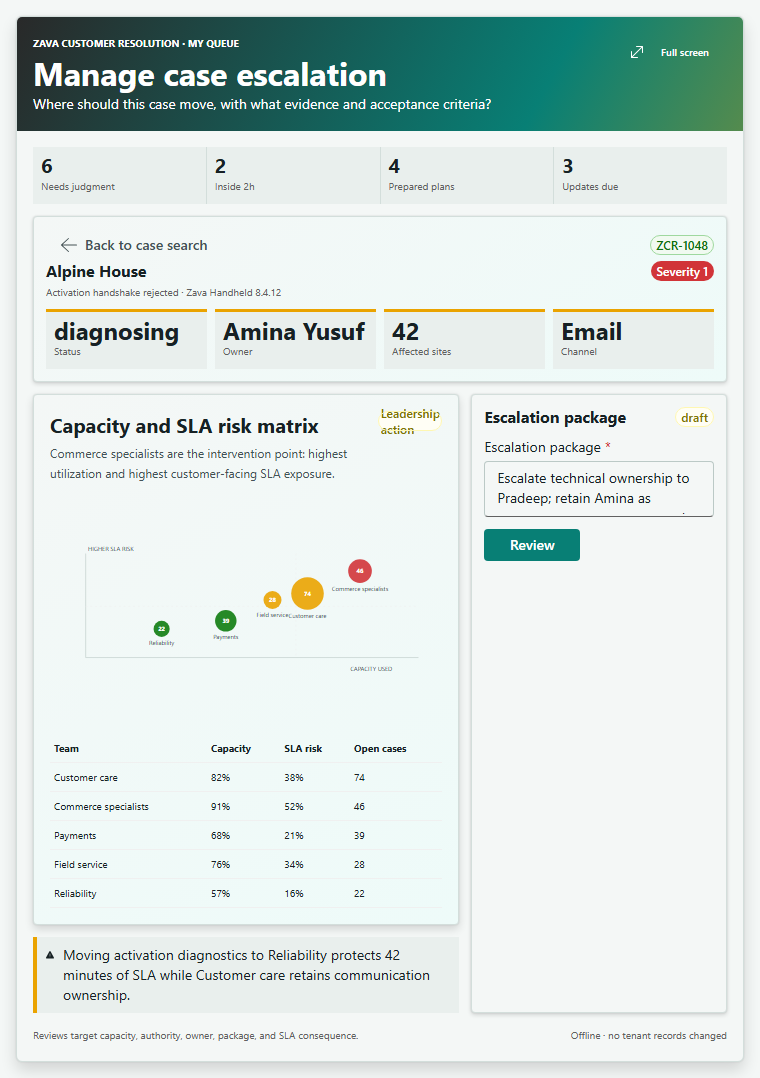The image size is (760, 1078).
Task: Select the Payments table row name
Action: click(x=75, y=835)
